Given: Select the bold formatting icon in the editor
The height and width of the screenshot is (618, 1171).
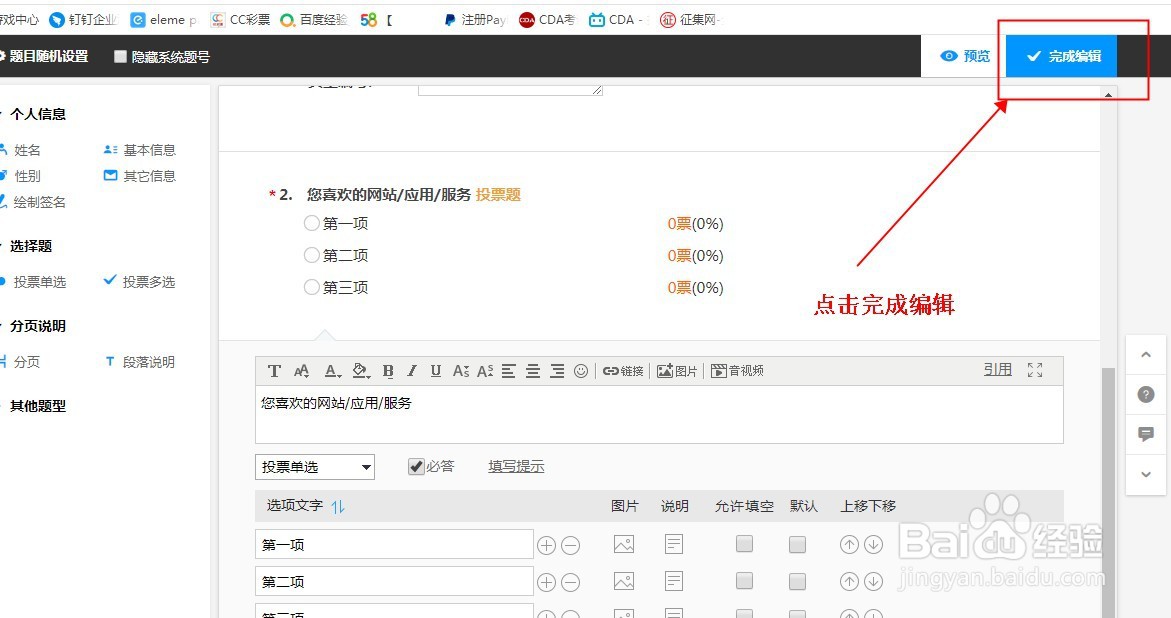Looking at the screenshot, I should tap(388, 370).
